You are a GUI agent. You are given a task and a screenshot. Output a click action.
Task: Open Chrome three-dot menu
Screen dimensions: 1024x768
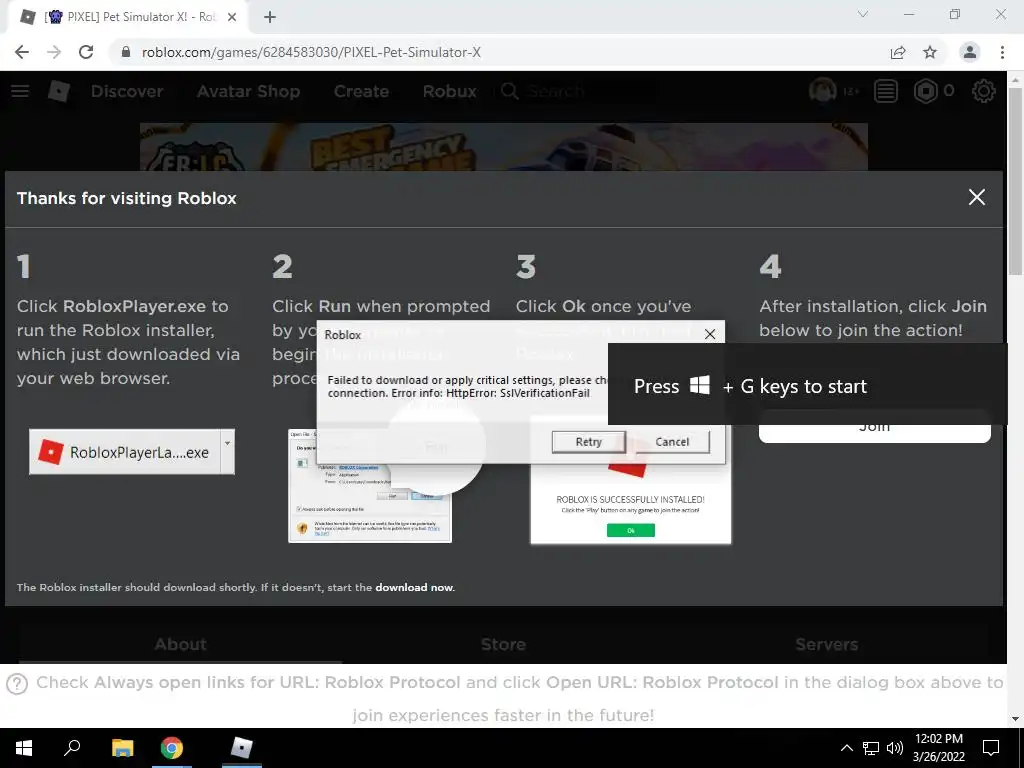pos(1002,52)
